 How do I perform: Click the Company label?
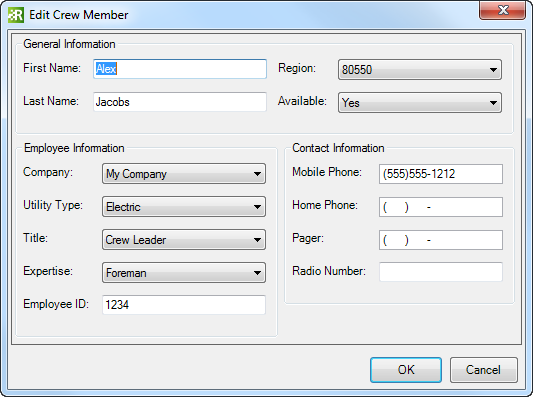click(48, 172)
